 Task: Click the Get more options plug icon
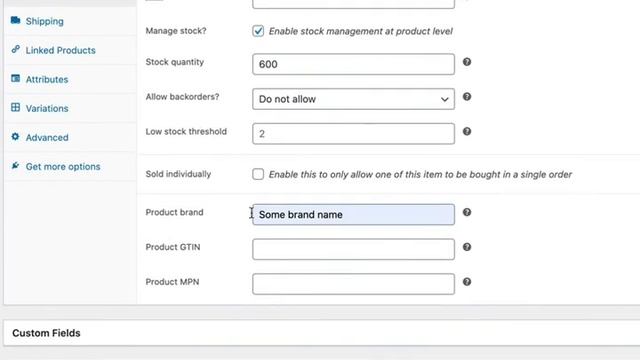(16, 166)
